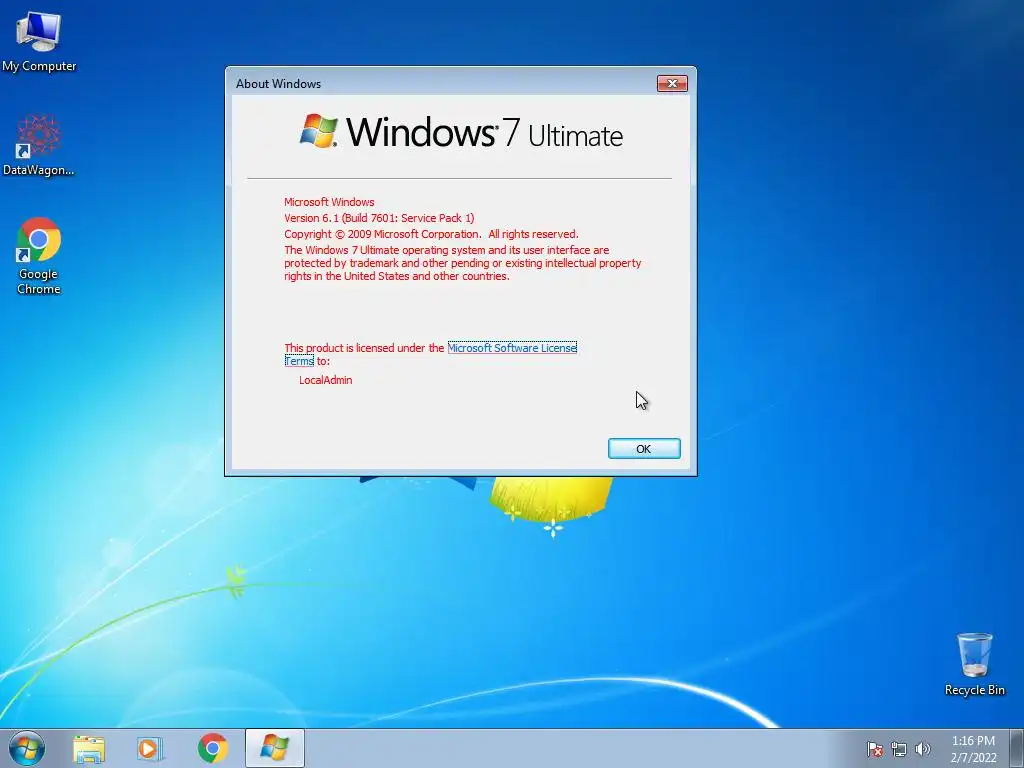Click the Windows 7 Ultimate logo banner
The width and height of the screenshot is (1024, 768).
pos(461,132)
